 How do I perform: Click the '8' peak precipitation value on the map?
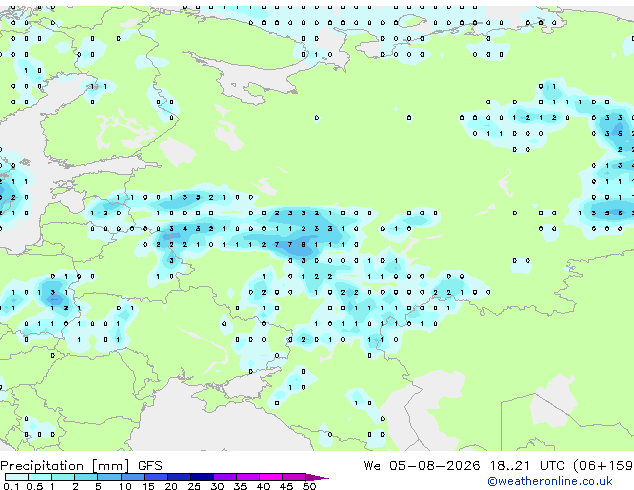tap(303, 245)
